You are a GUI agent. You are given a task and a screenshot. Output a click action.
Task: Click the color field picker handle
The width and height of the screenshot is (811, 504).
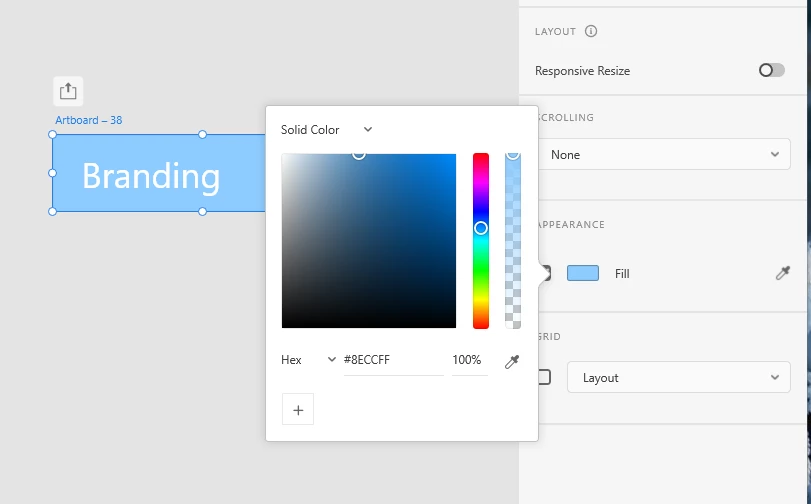click(x=358, y=154)
